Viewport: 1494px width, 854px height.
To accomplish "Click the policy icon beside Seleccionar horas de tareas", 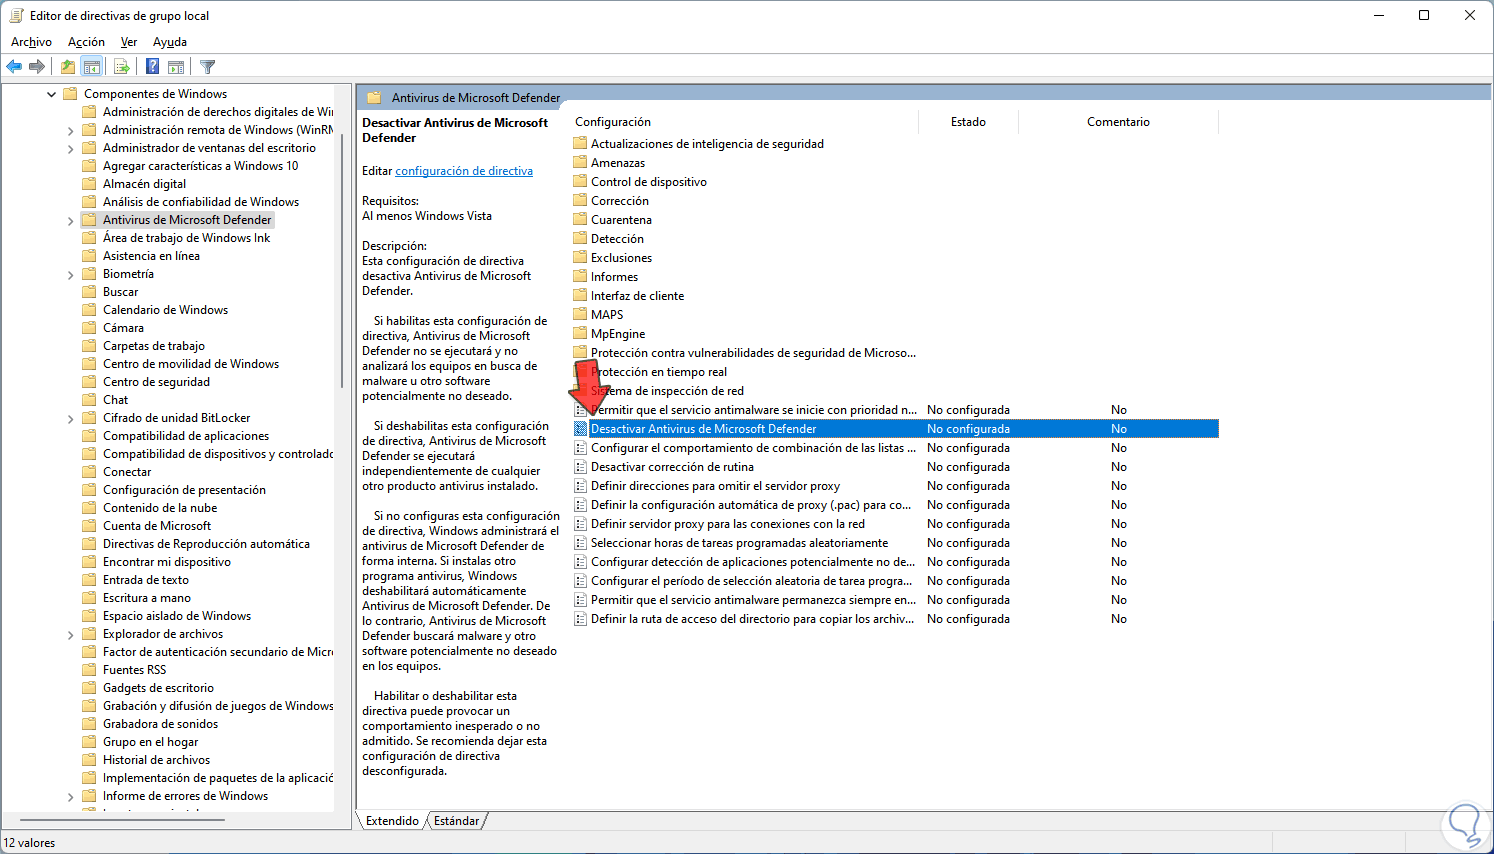I will click(x=580, y=543).
